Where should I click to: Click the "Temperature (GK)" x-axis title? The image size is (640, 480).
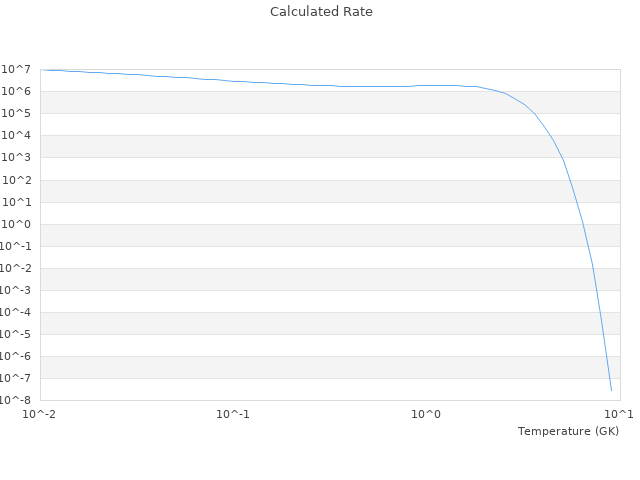coord(568,431)
